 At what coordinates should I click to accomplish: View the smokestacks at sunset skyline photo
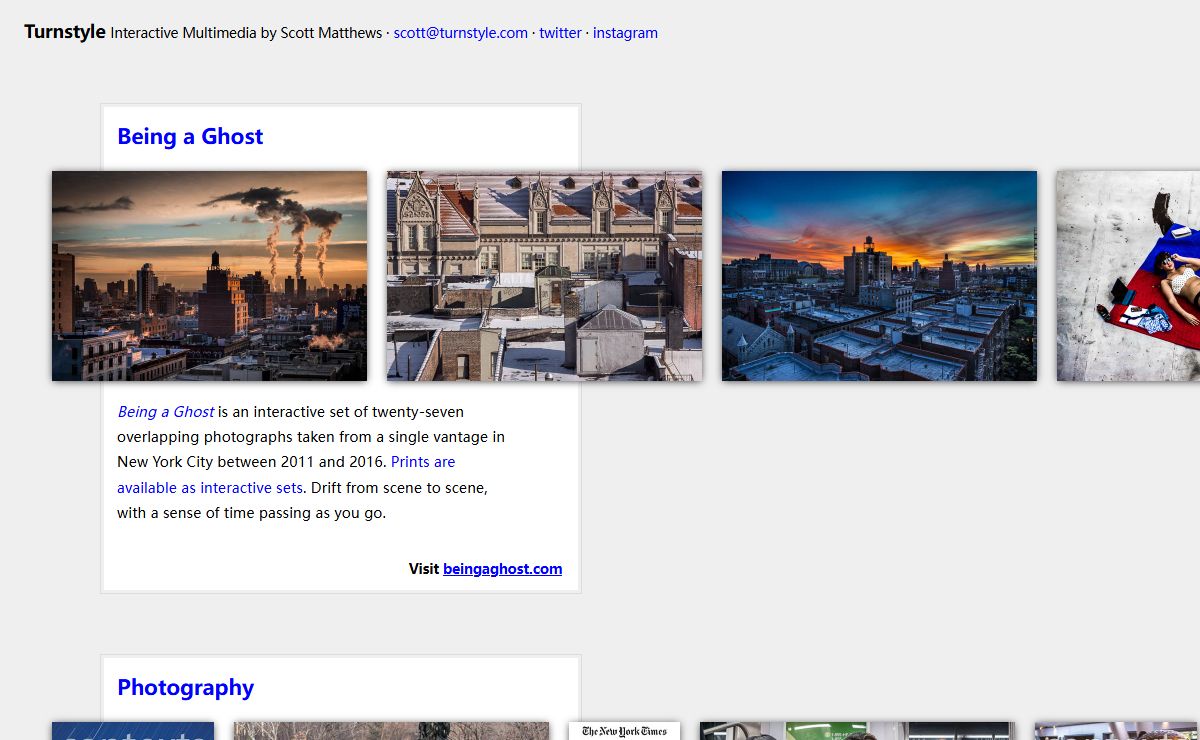[209, 276]
